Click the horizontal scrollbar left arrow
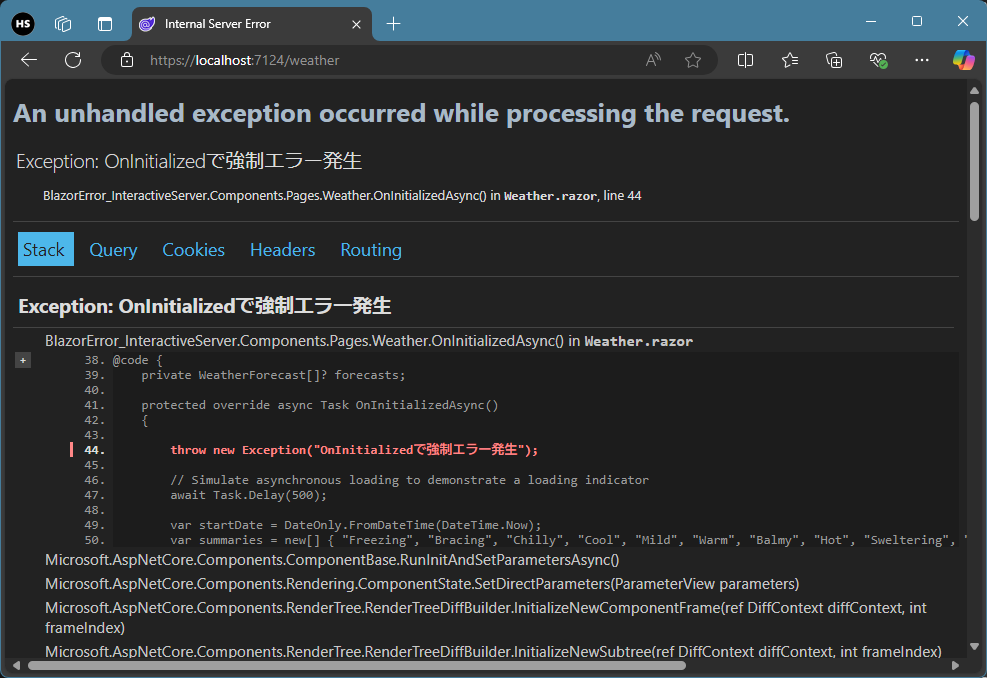 16,665
